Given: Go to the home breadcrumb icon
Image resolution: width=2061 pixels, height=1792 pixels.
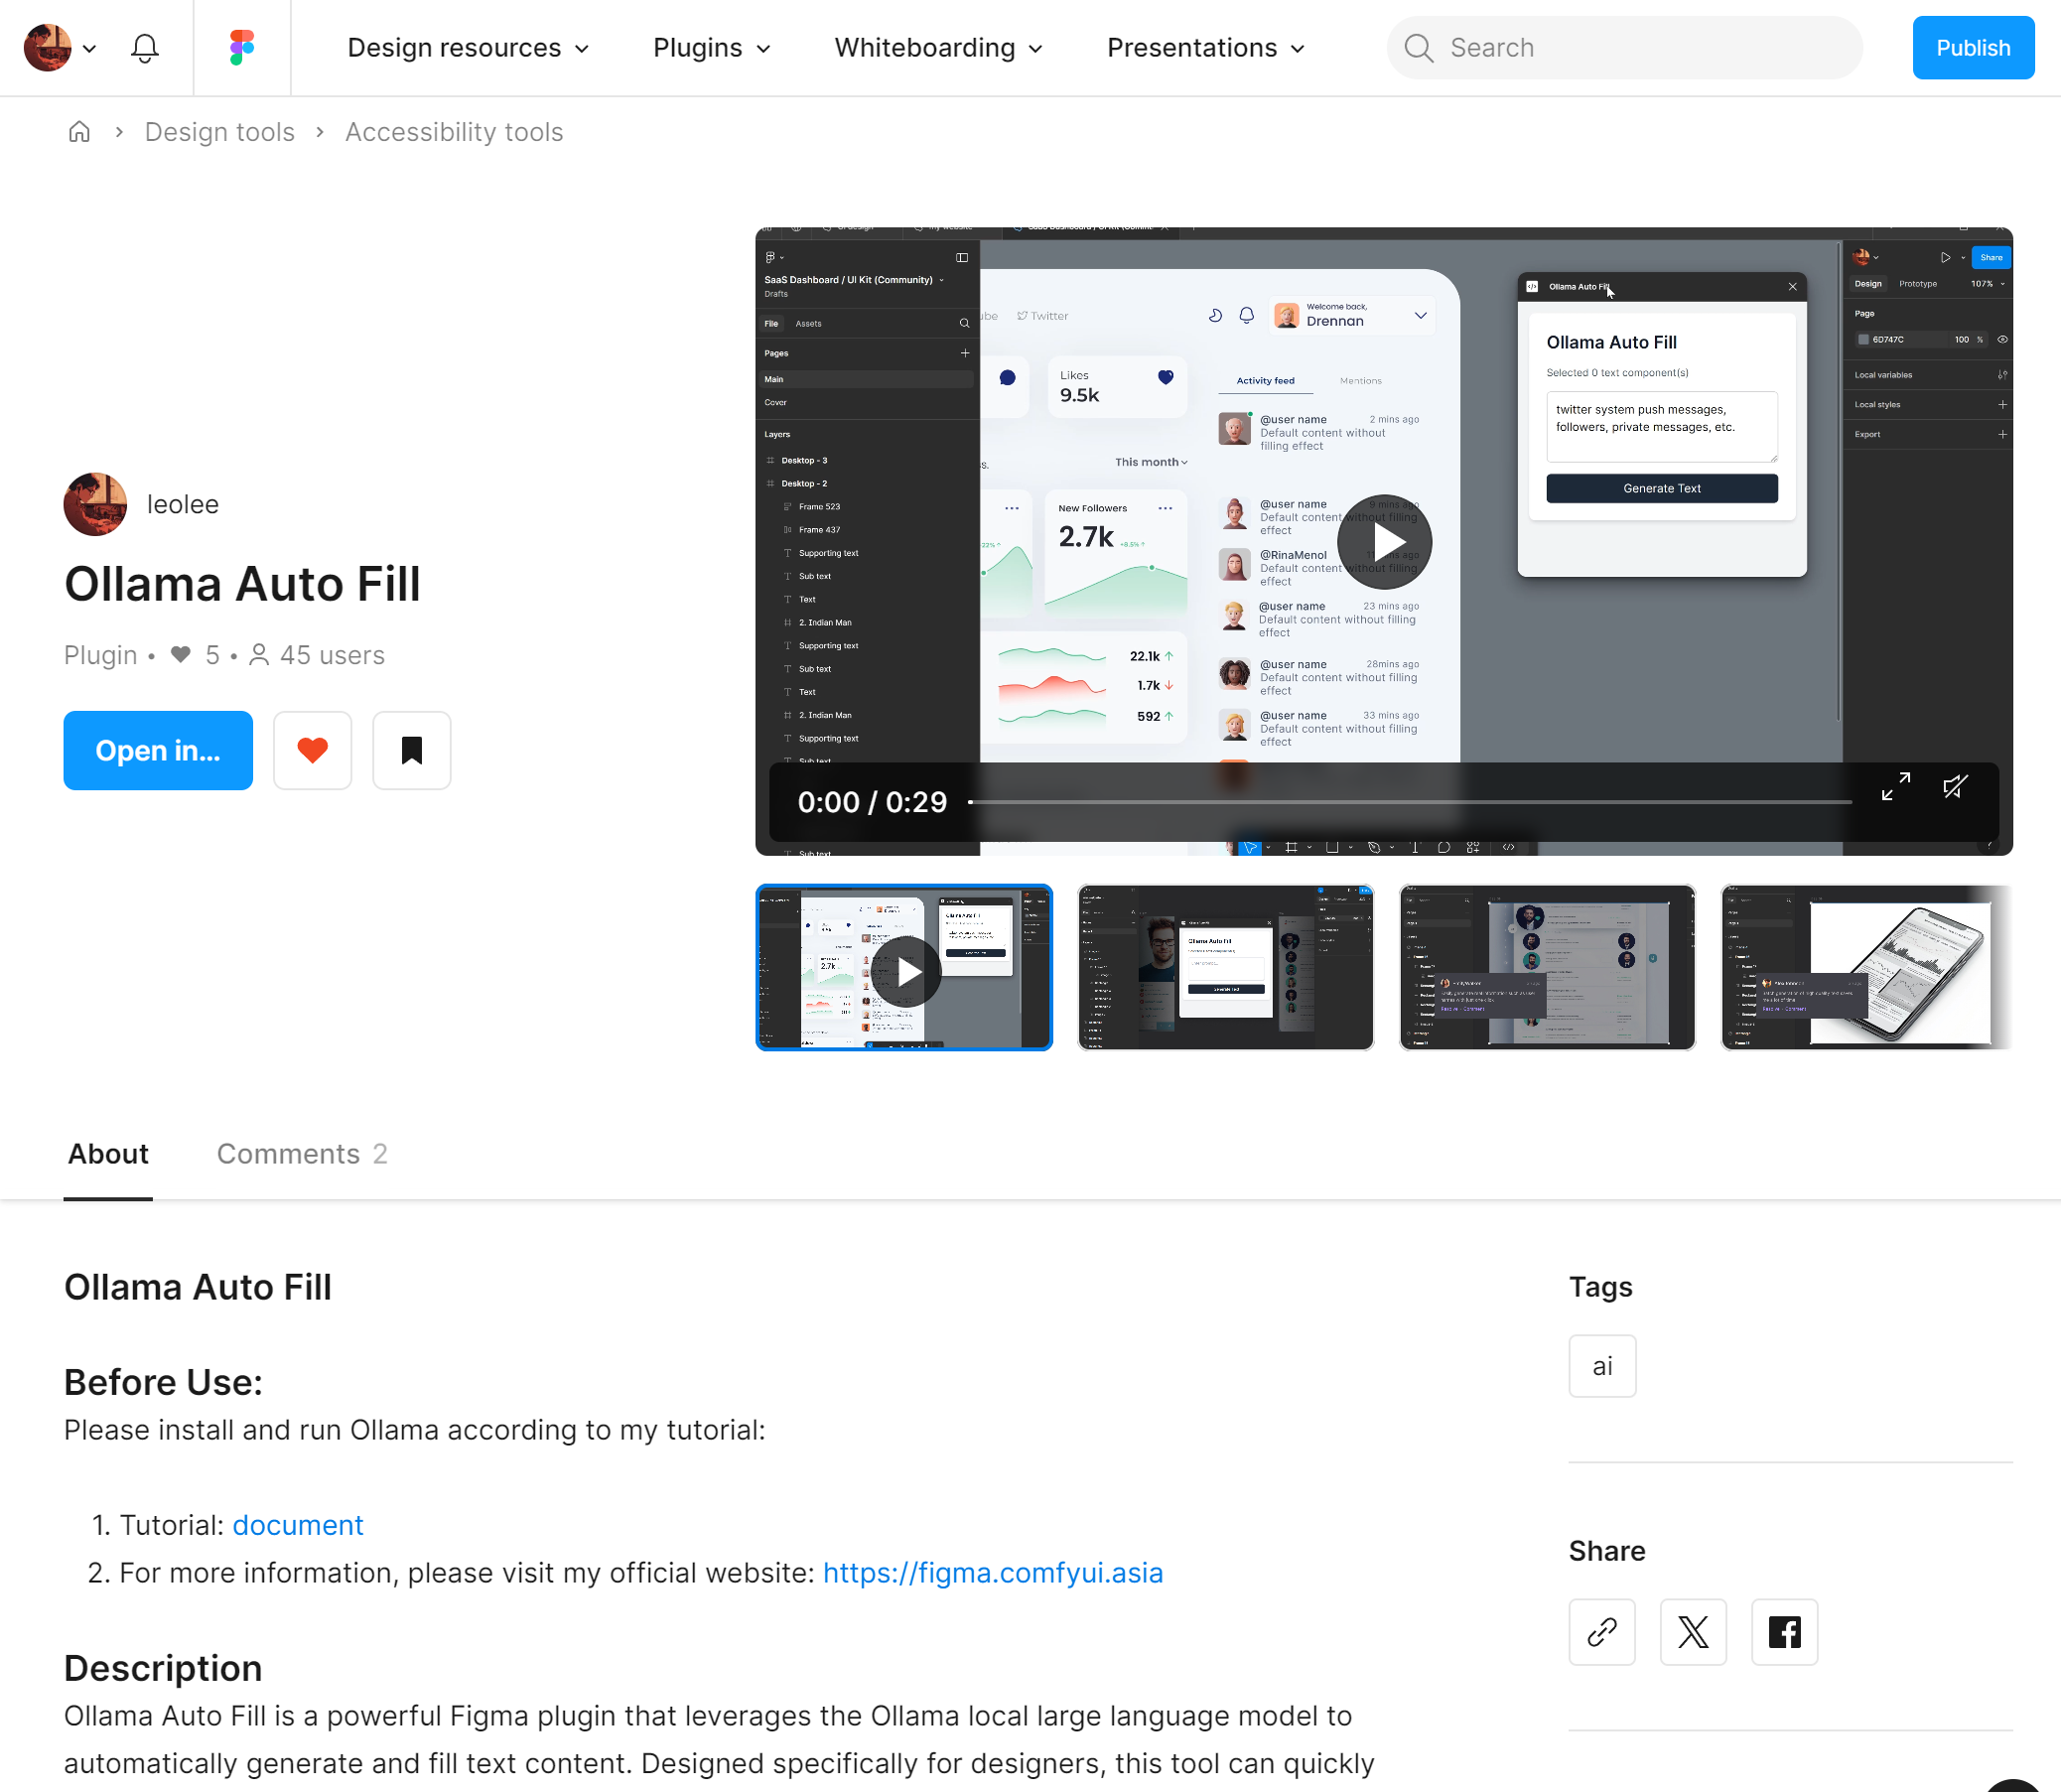Looking at the screenshot, I should (x=79, y=132).
